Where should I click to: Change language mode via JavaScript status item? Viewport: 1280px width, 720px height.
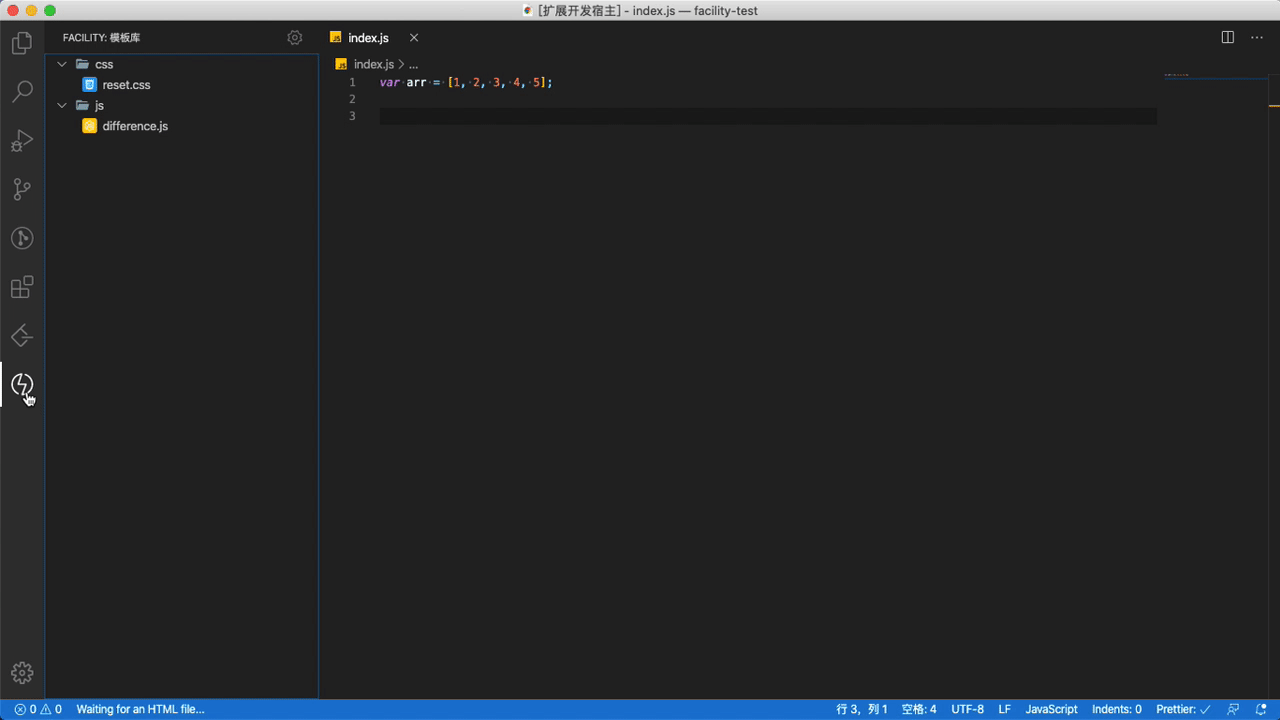pos(1051,709)
